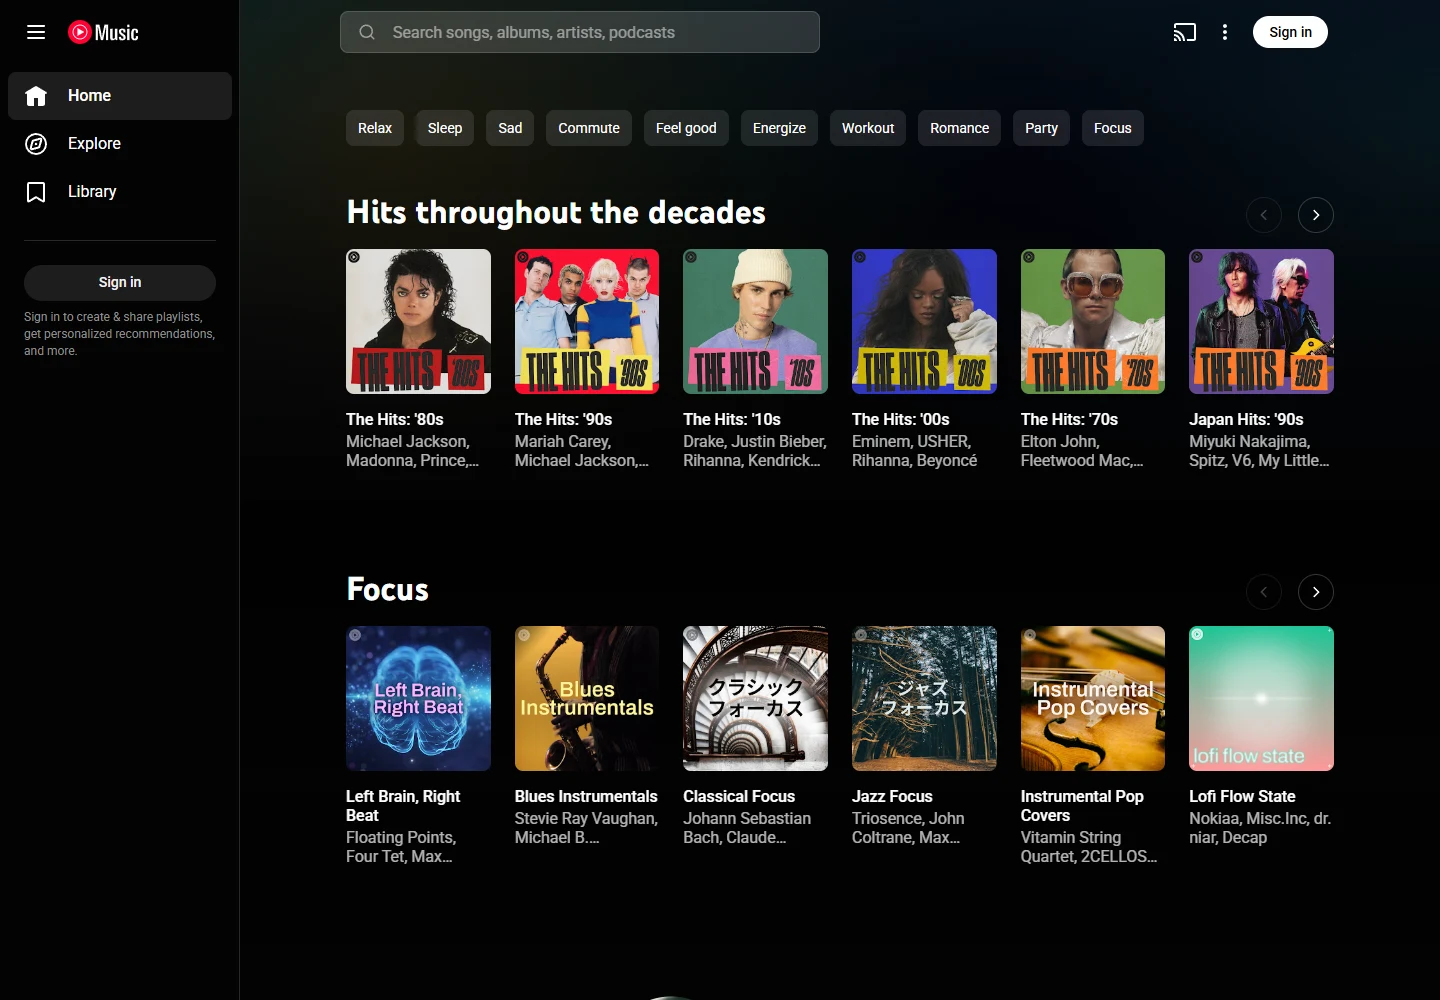Open the hamburger guide menu
Image resolution: width=1440 pixels, height=1000 pixels.
(x=36, y=32)
